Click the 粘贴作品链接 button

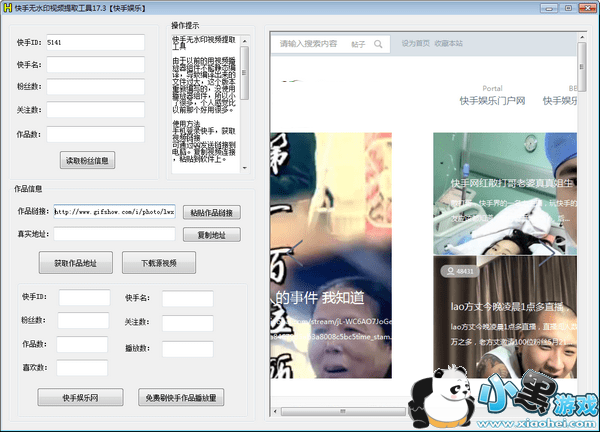pos(212,212)
